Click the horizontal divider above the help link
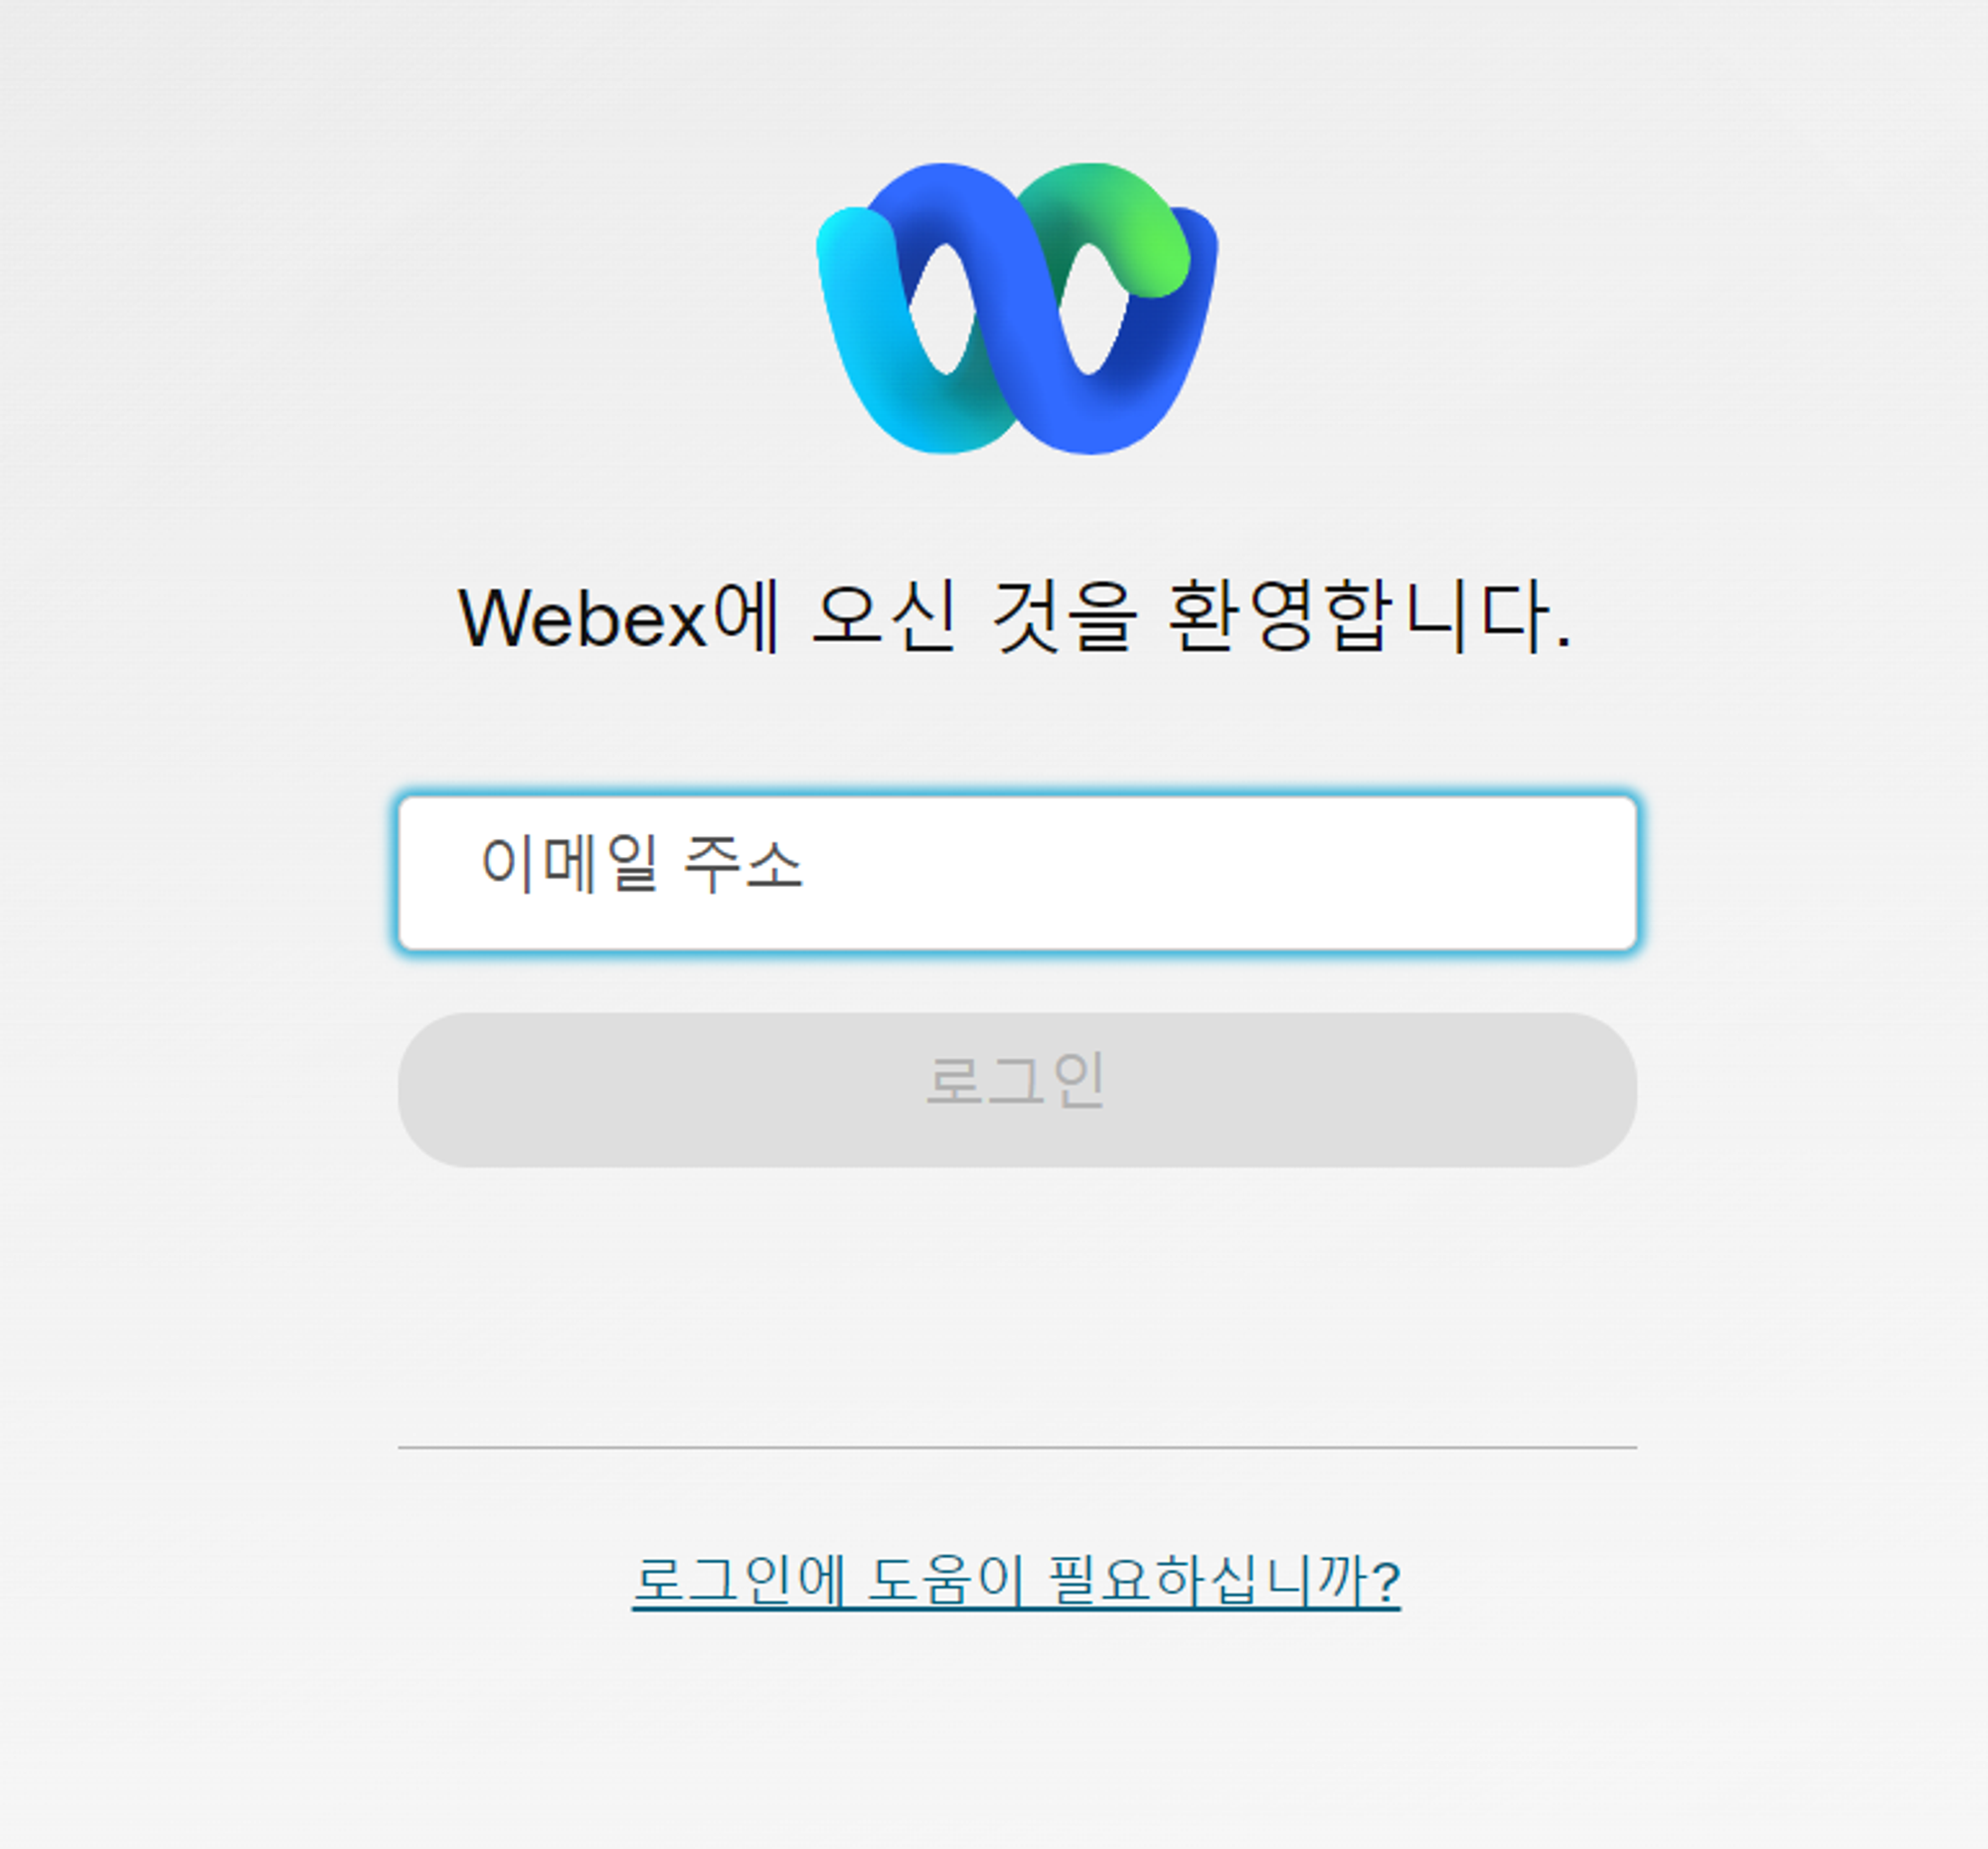This screenshot has height=1849, width=1988. pyautogui.click(x=1017, y=1447)
